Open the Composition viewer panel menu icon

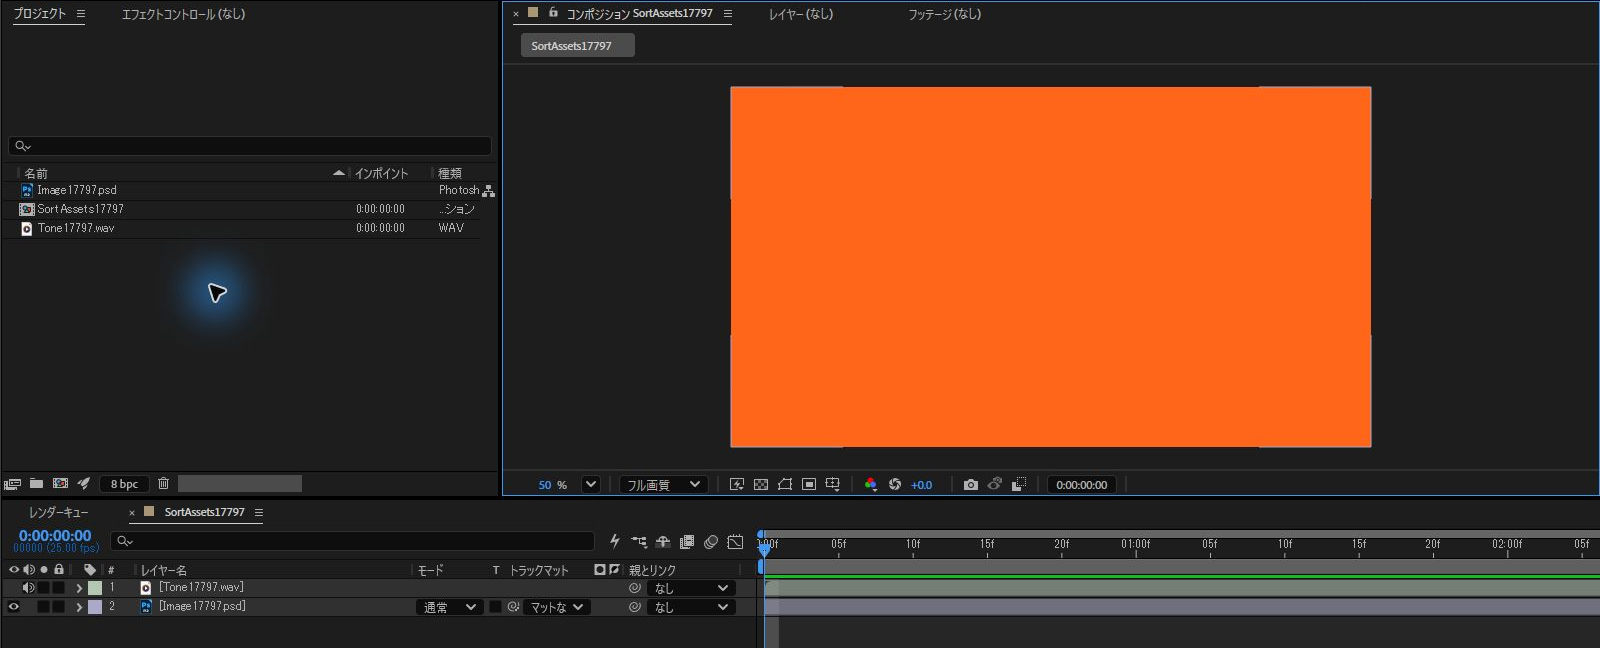pyautogui.click(x=728, y=14)
